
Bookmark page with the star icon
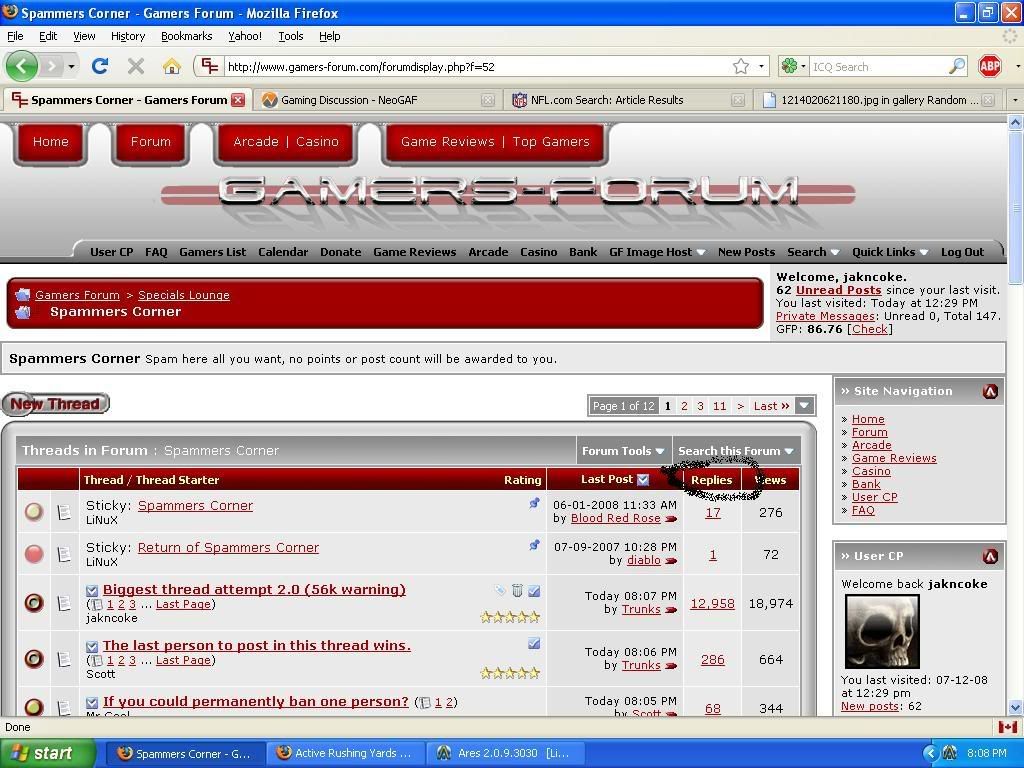pyautogui.click(x=741, y=66)
